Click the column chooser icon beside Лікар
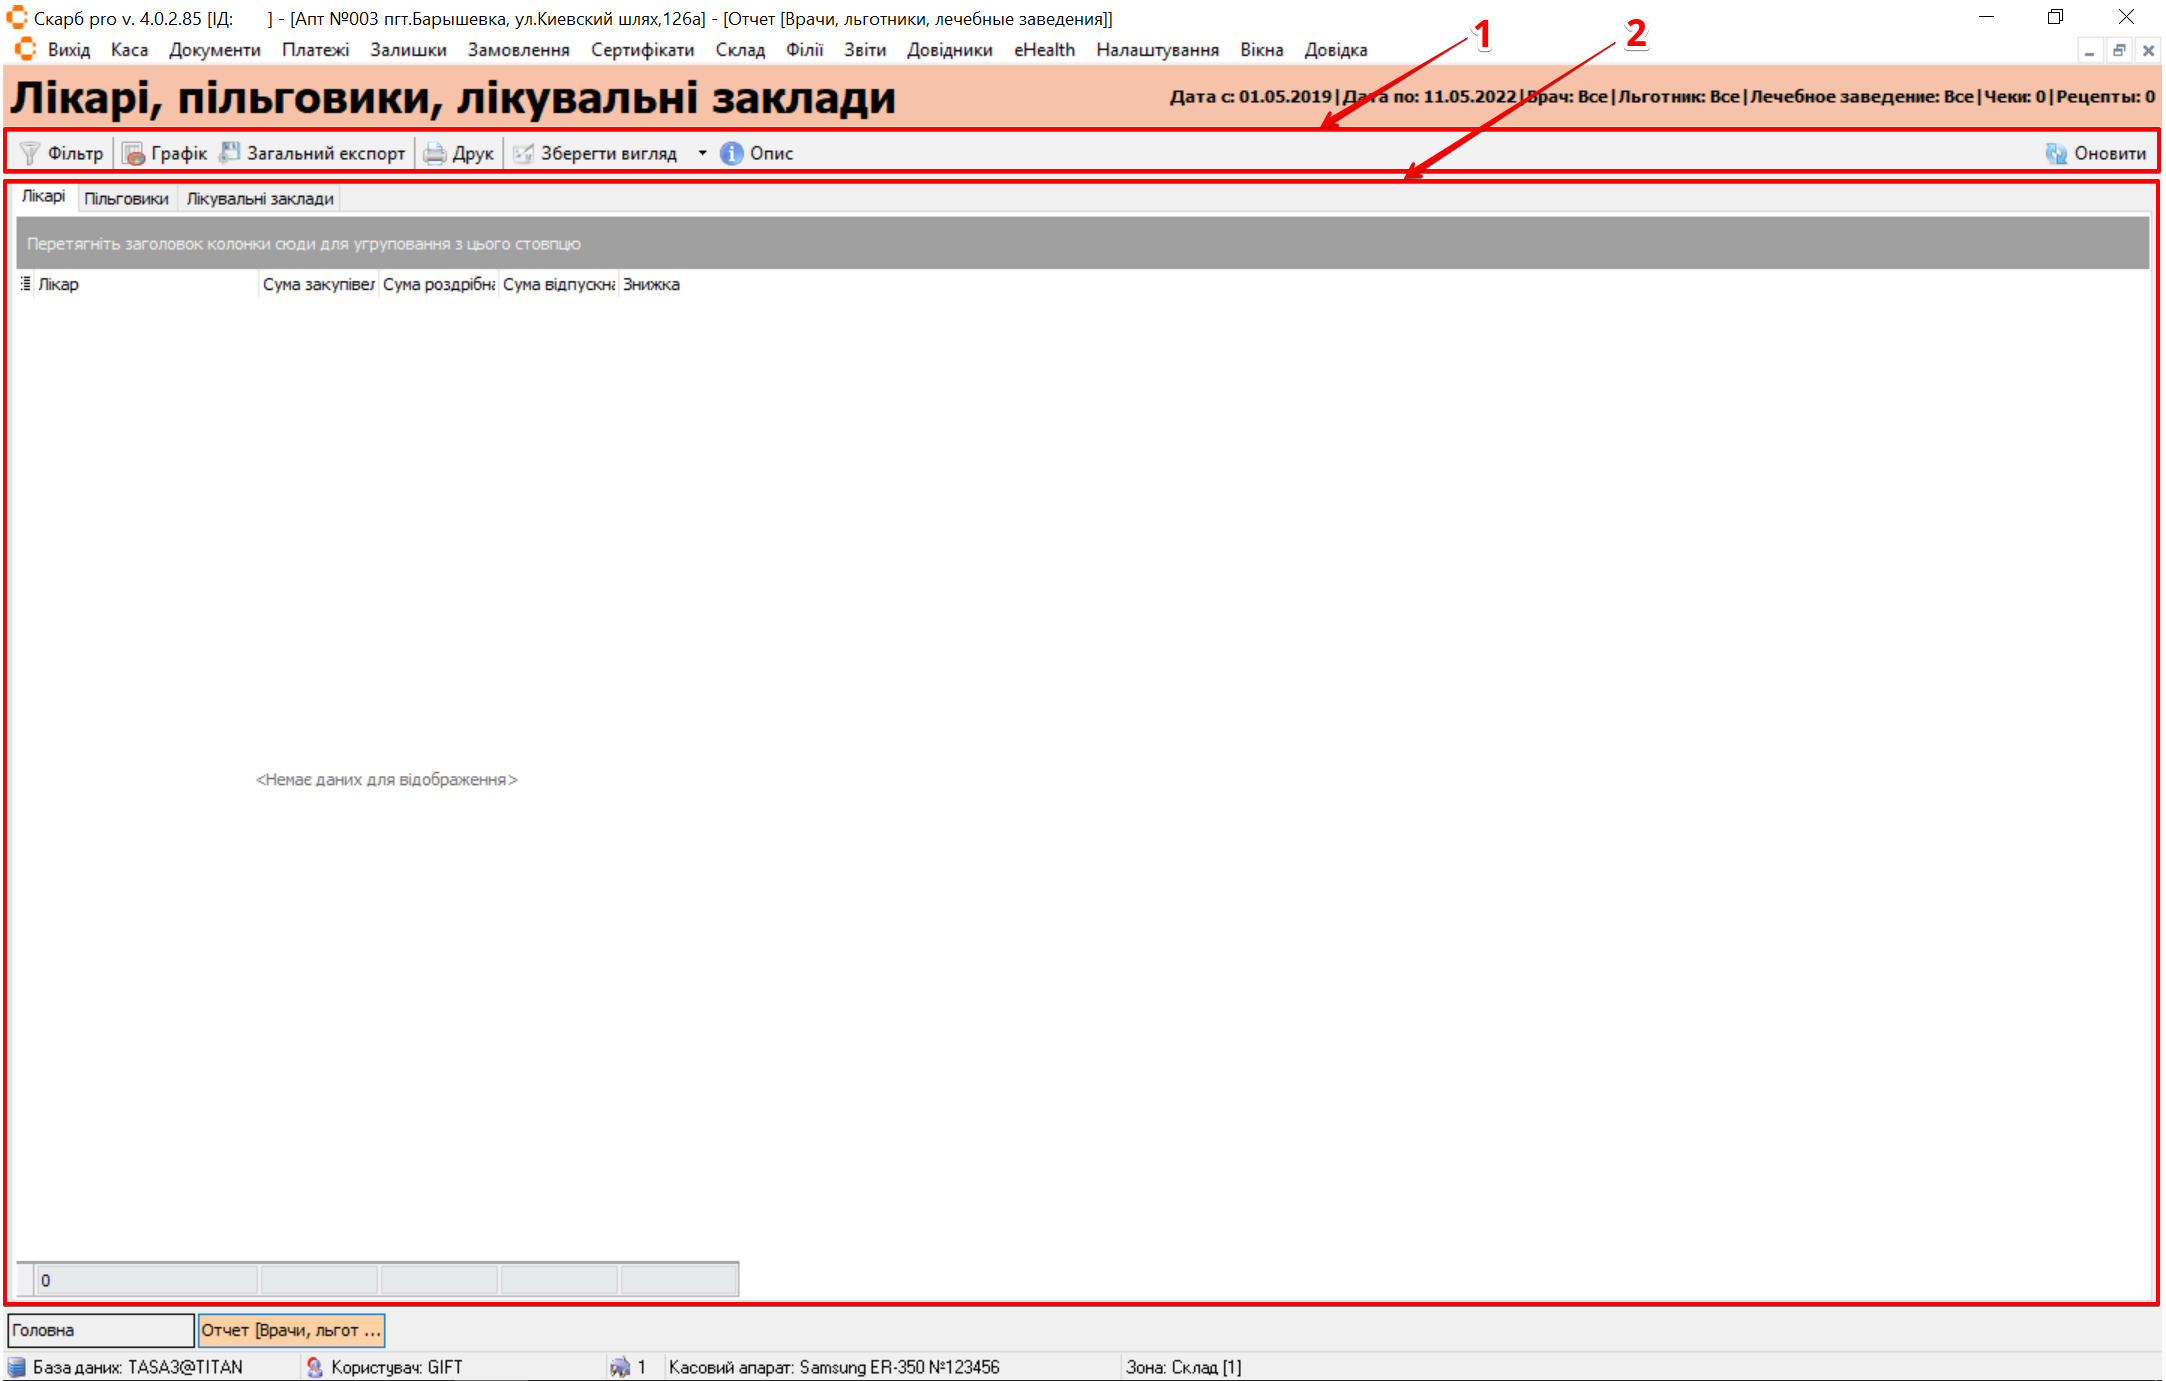This screenshot has width=2166, height=1381. coord(26,284)
